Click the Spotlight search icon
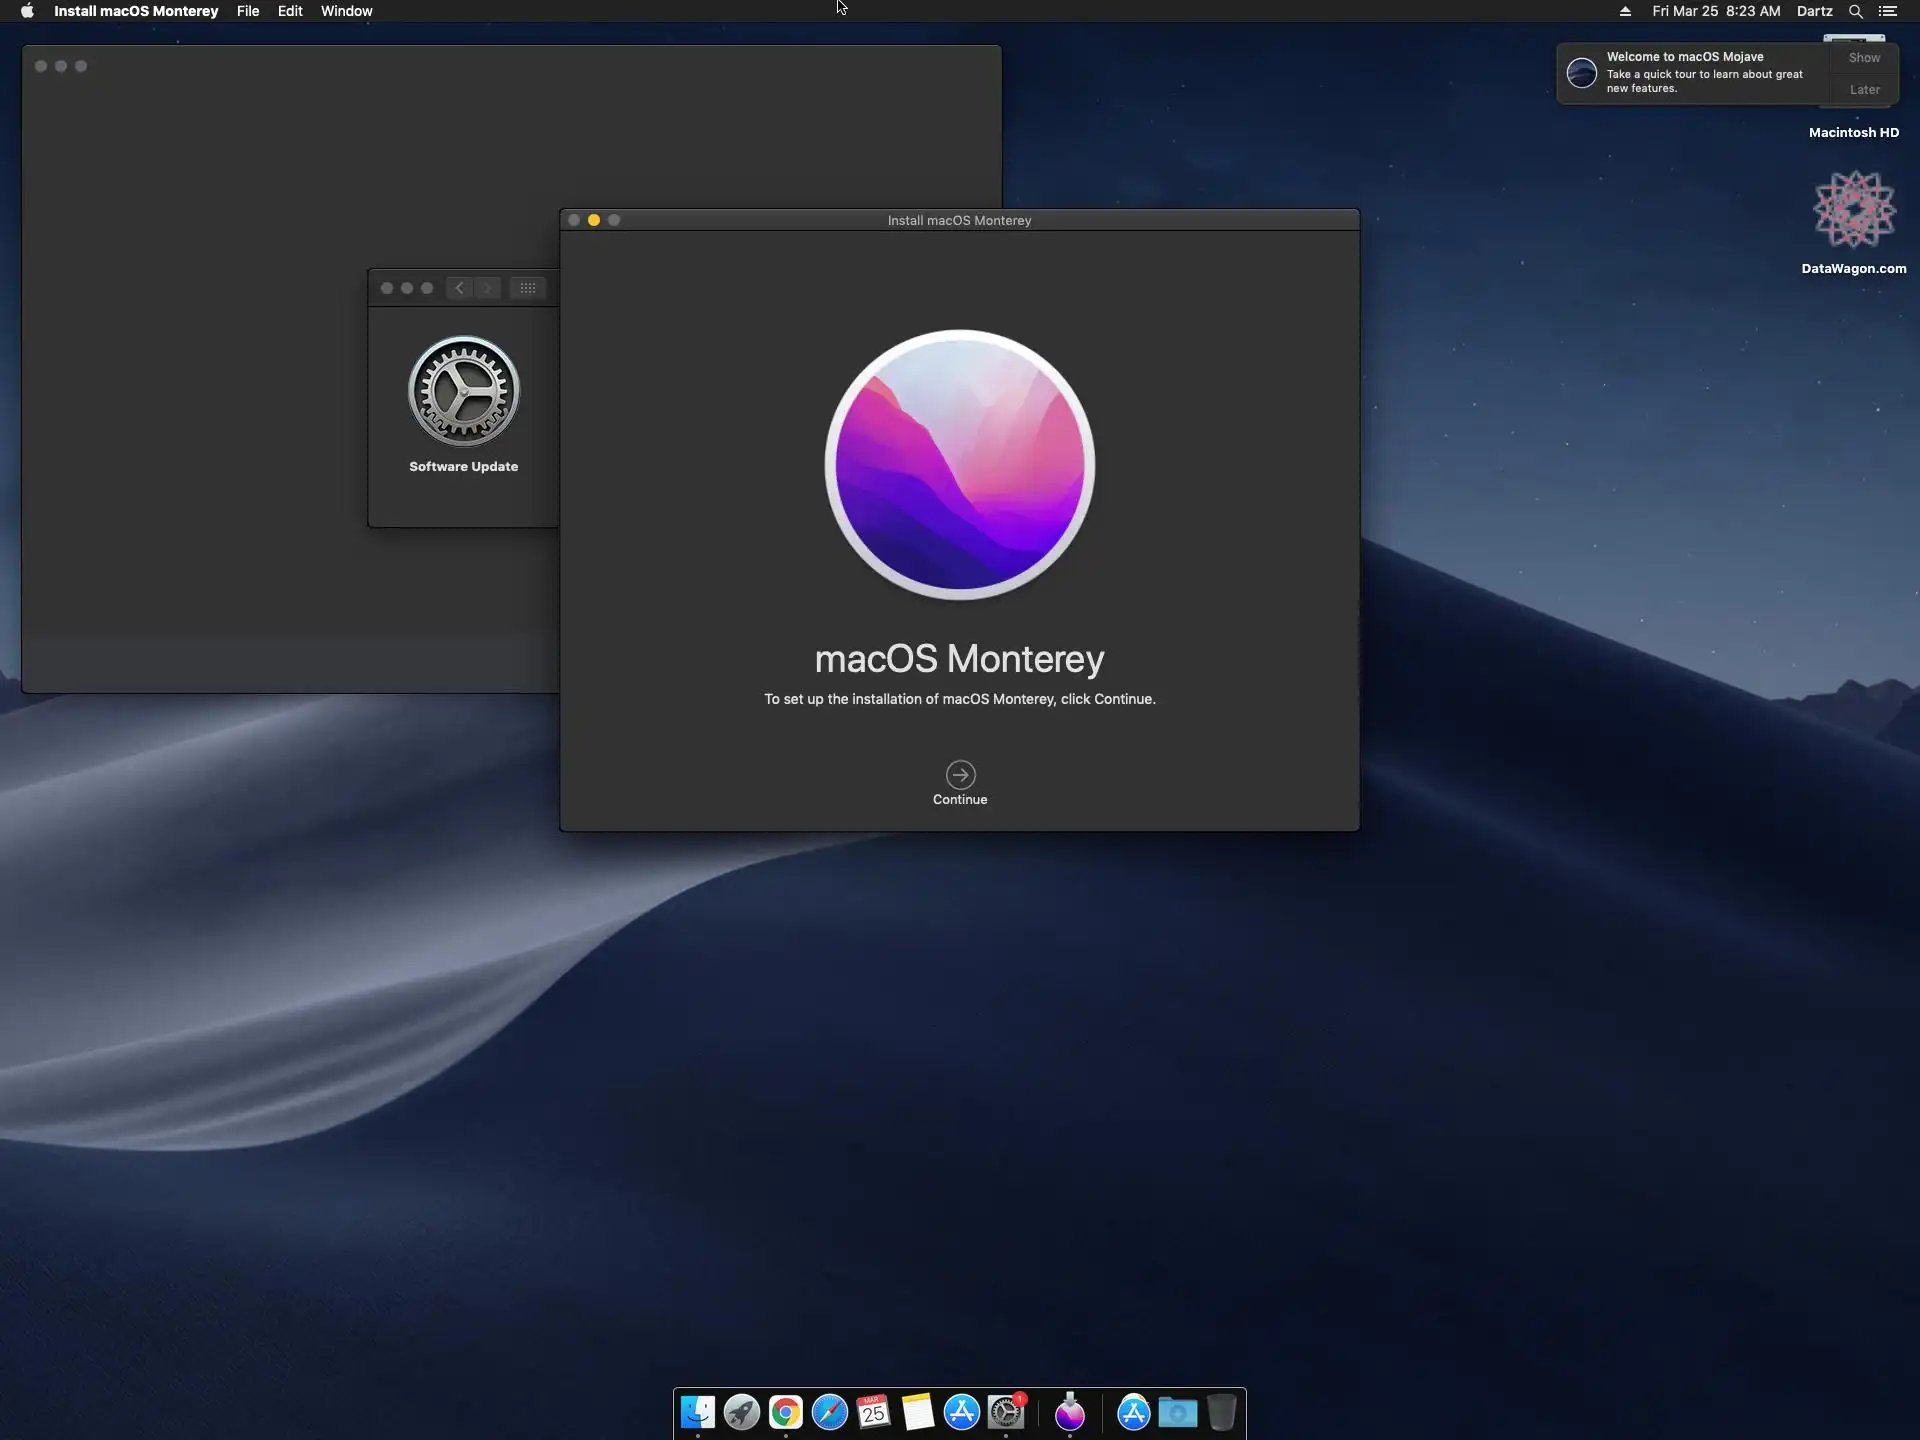 [1855, 11]
